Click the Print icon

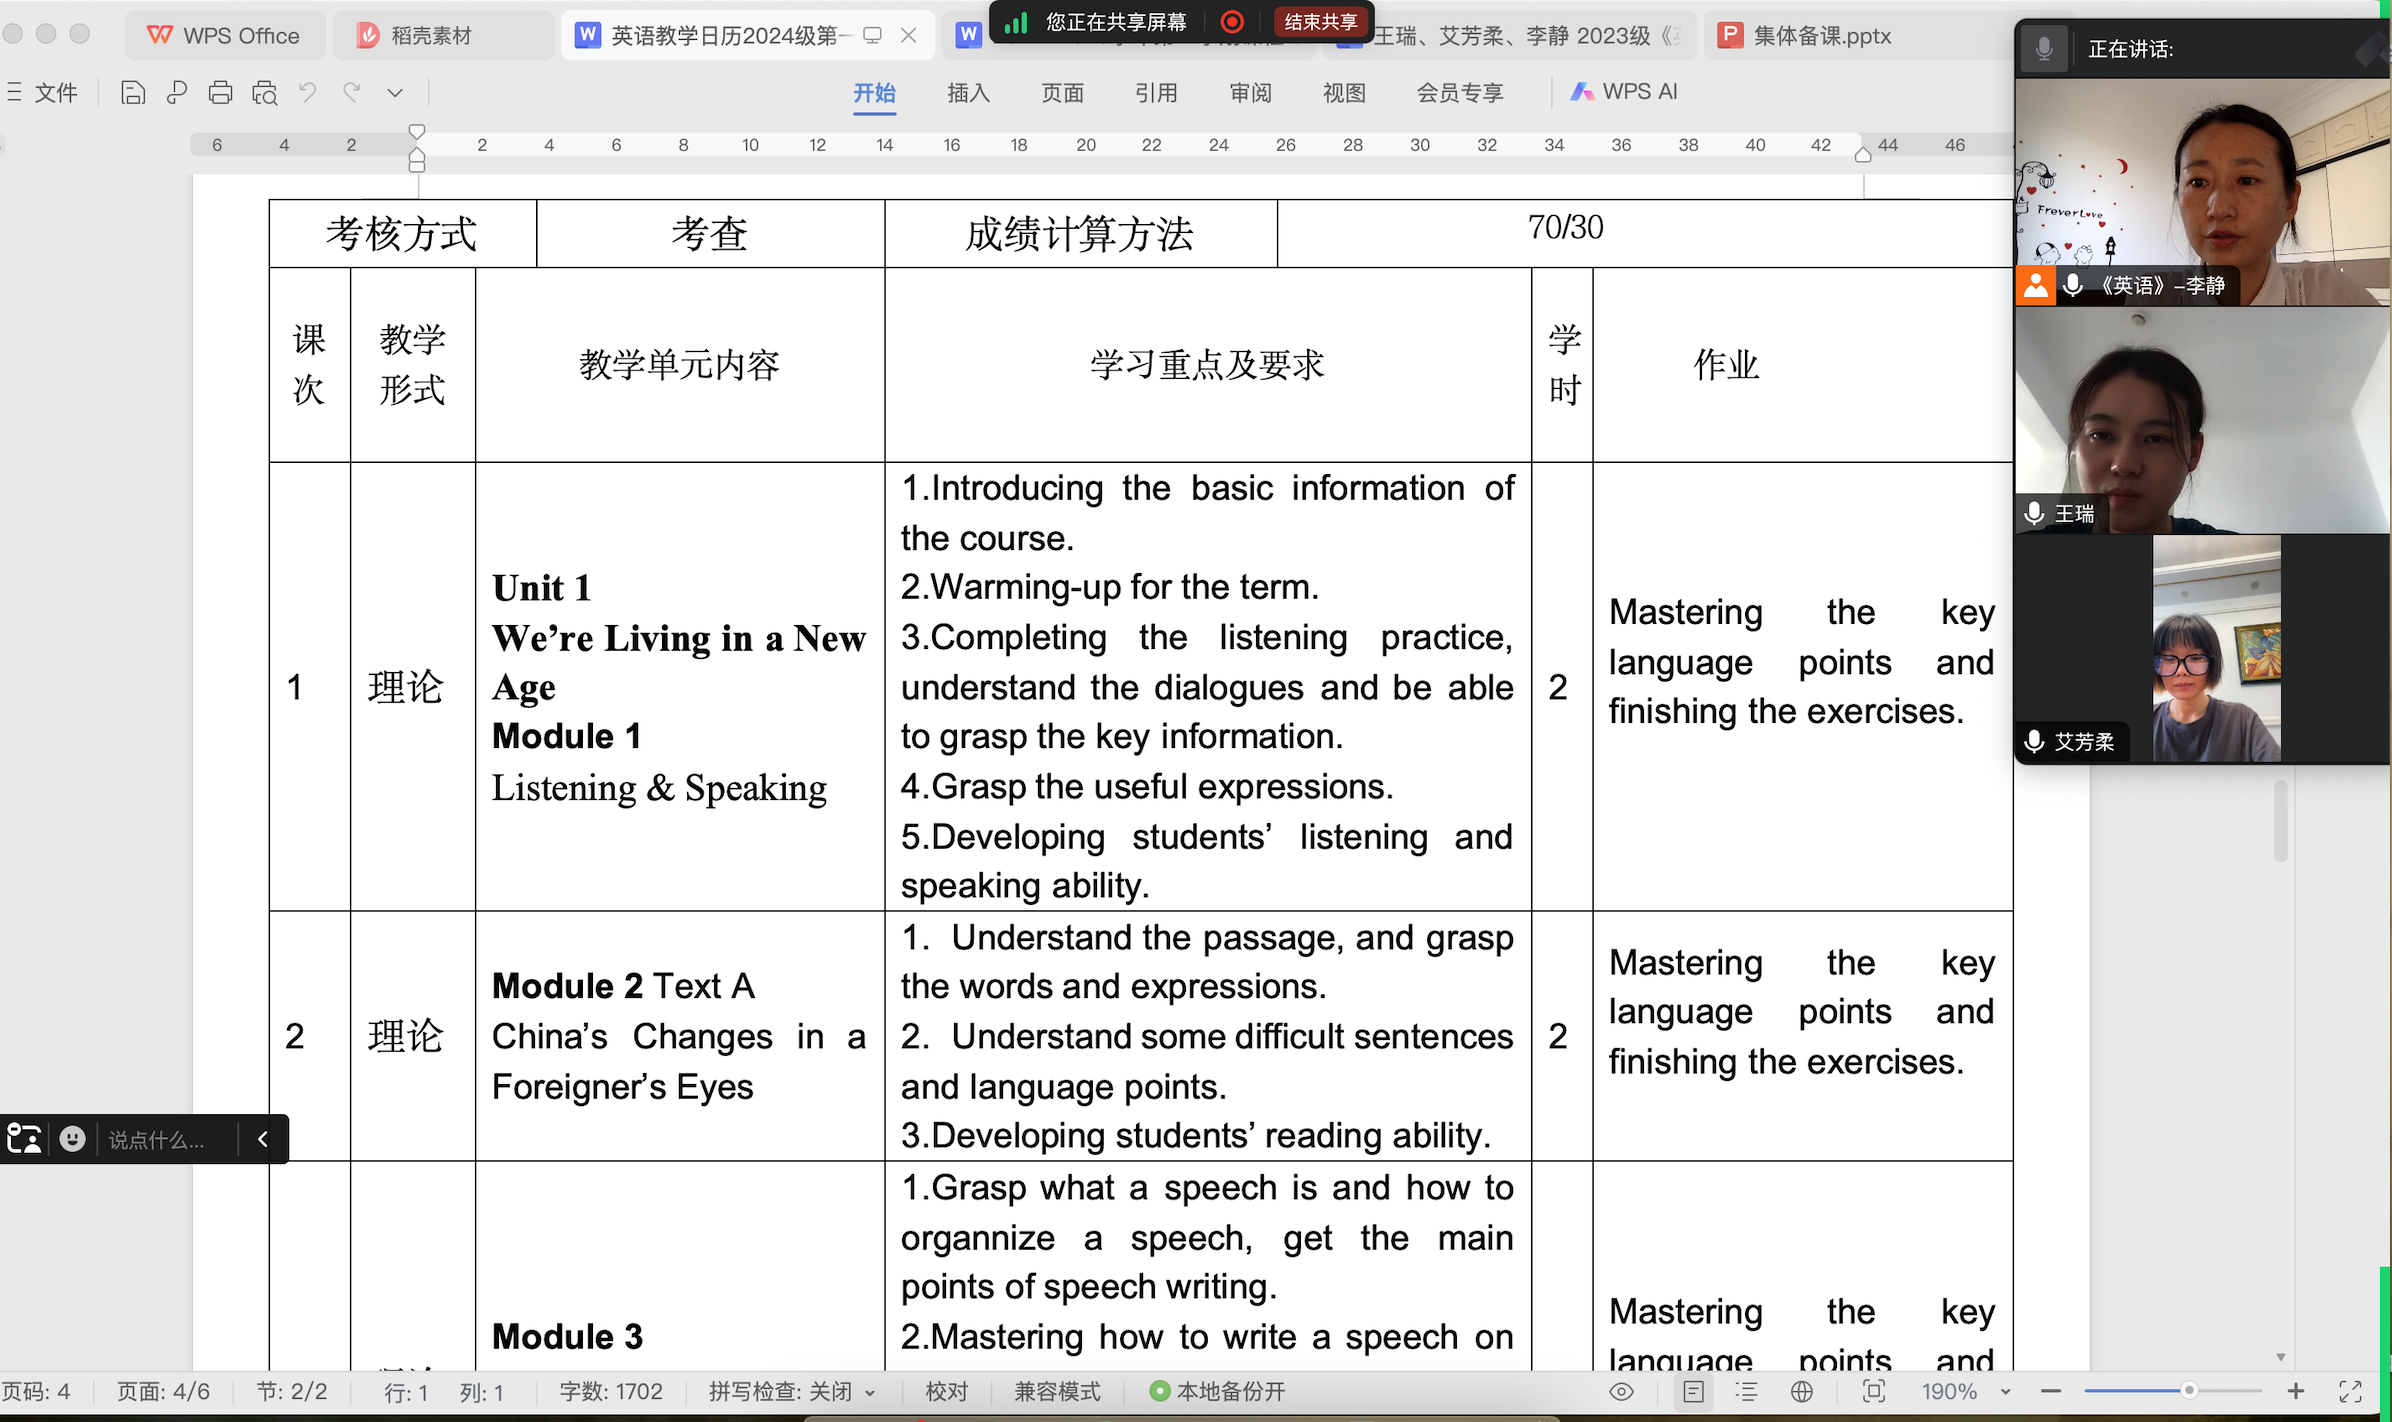click(220, 93)
